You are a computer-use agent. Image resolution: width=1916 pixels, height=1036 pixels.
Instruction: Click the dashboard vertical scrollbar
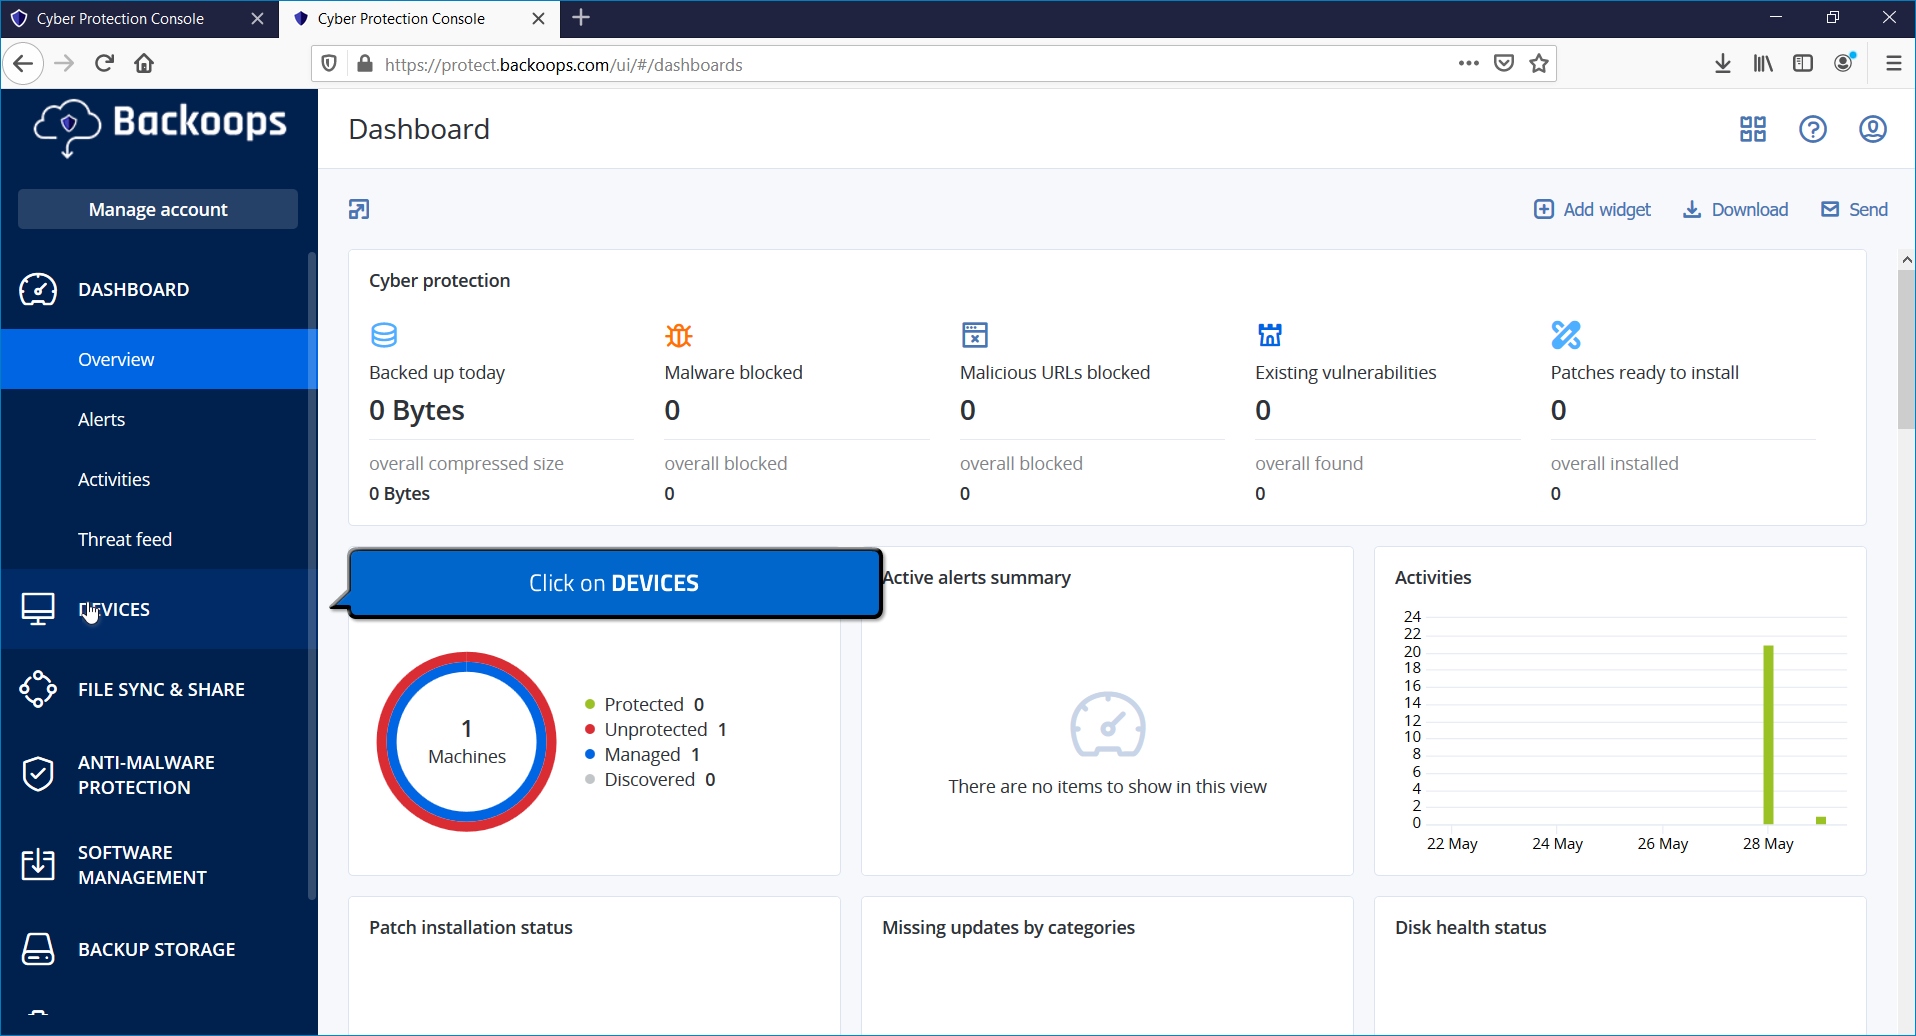click(x=1906, y=350)
